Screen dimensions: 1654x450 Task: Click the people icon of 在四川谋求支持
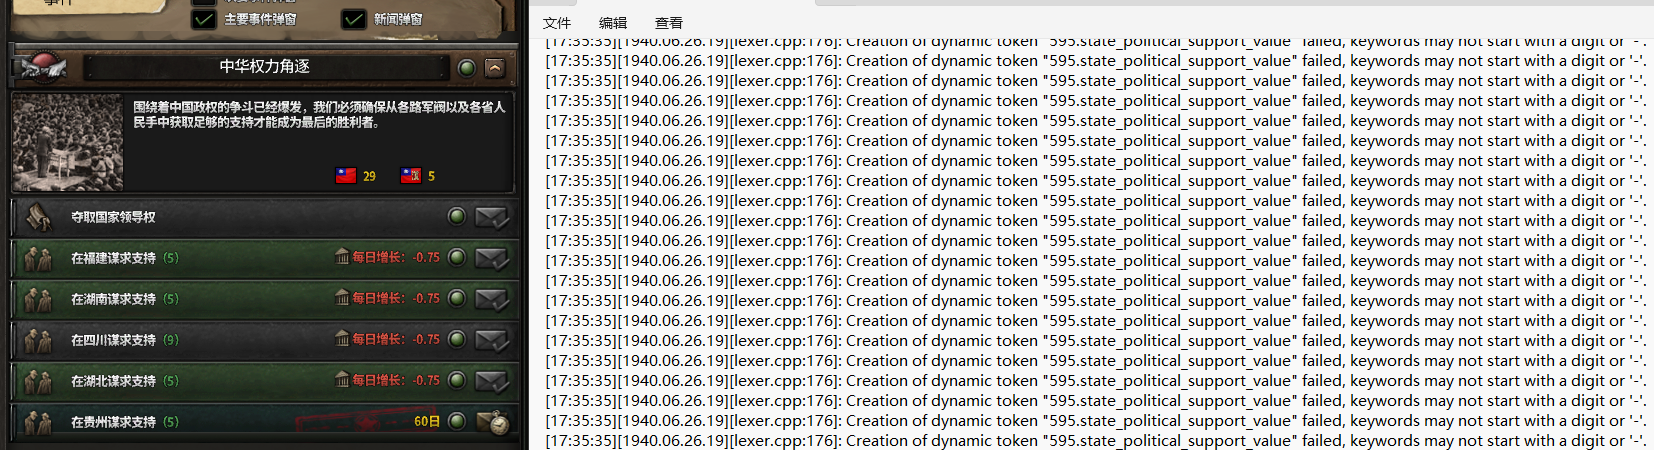click(x=39, y=341)
